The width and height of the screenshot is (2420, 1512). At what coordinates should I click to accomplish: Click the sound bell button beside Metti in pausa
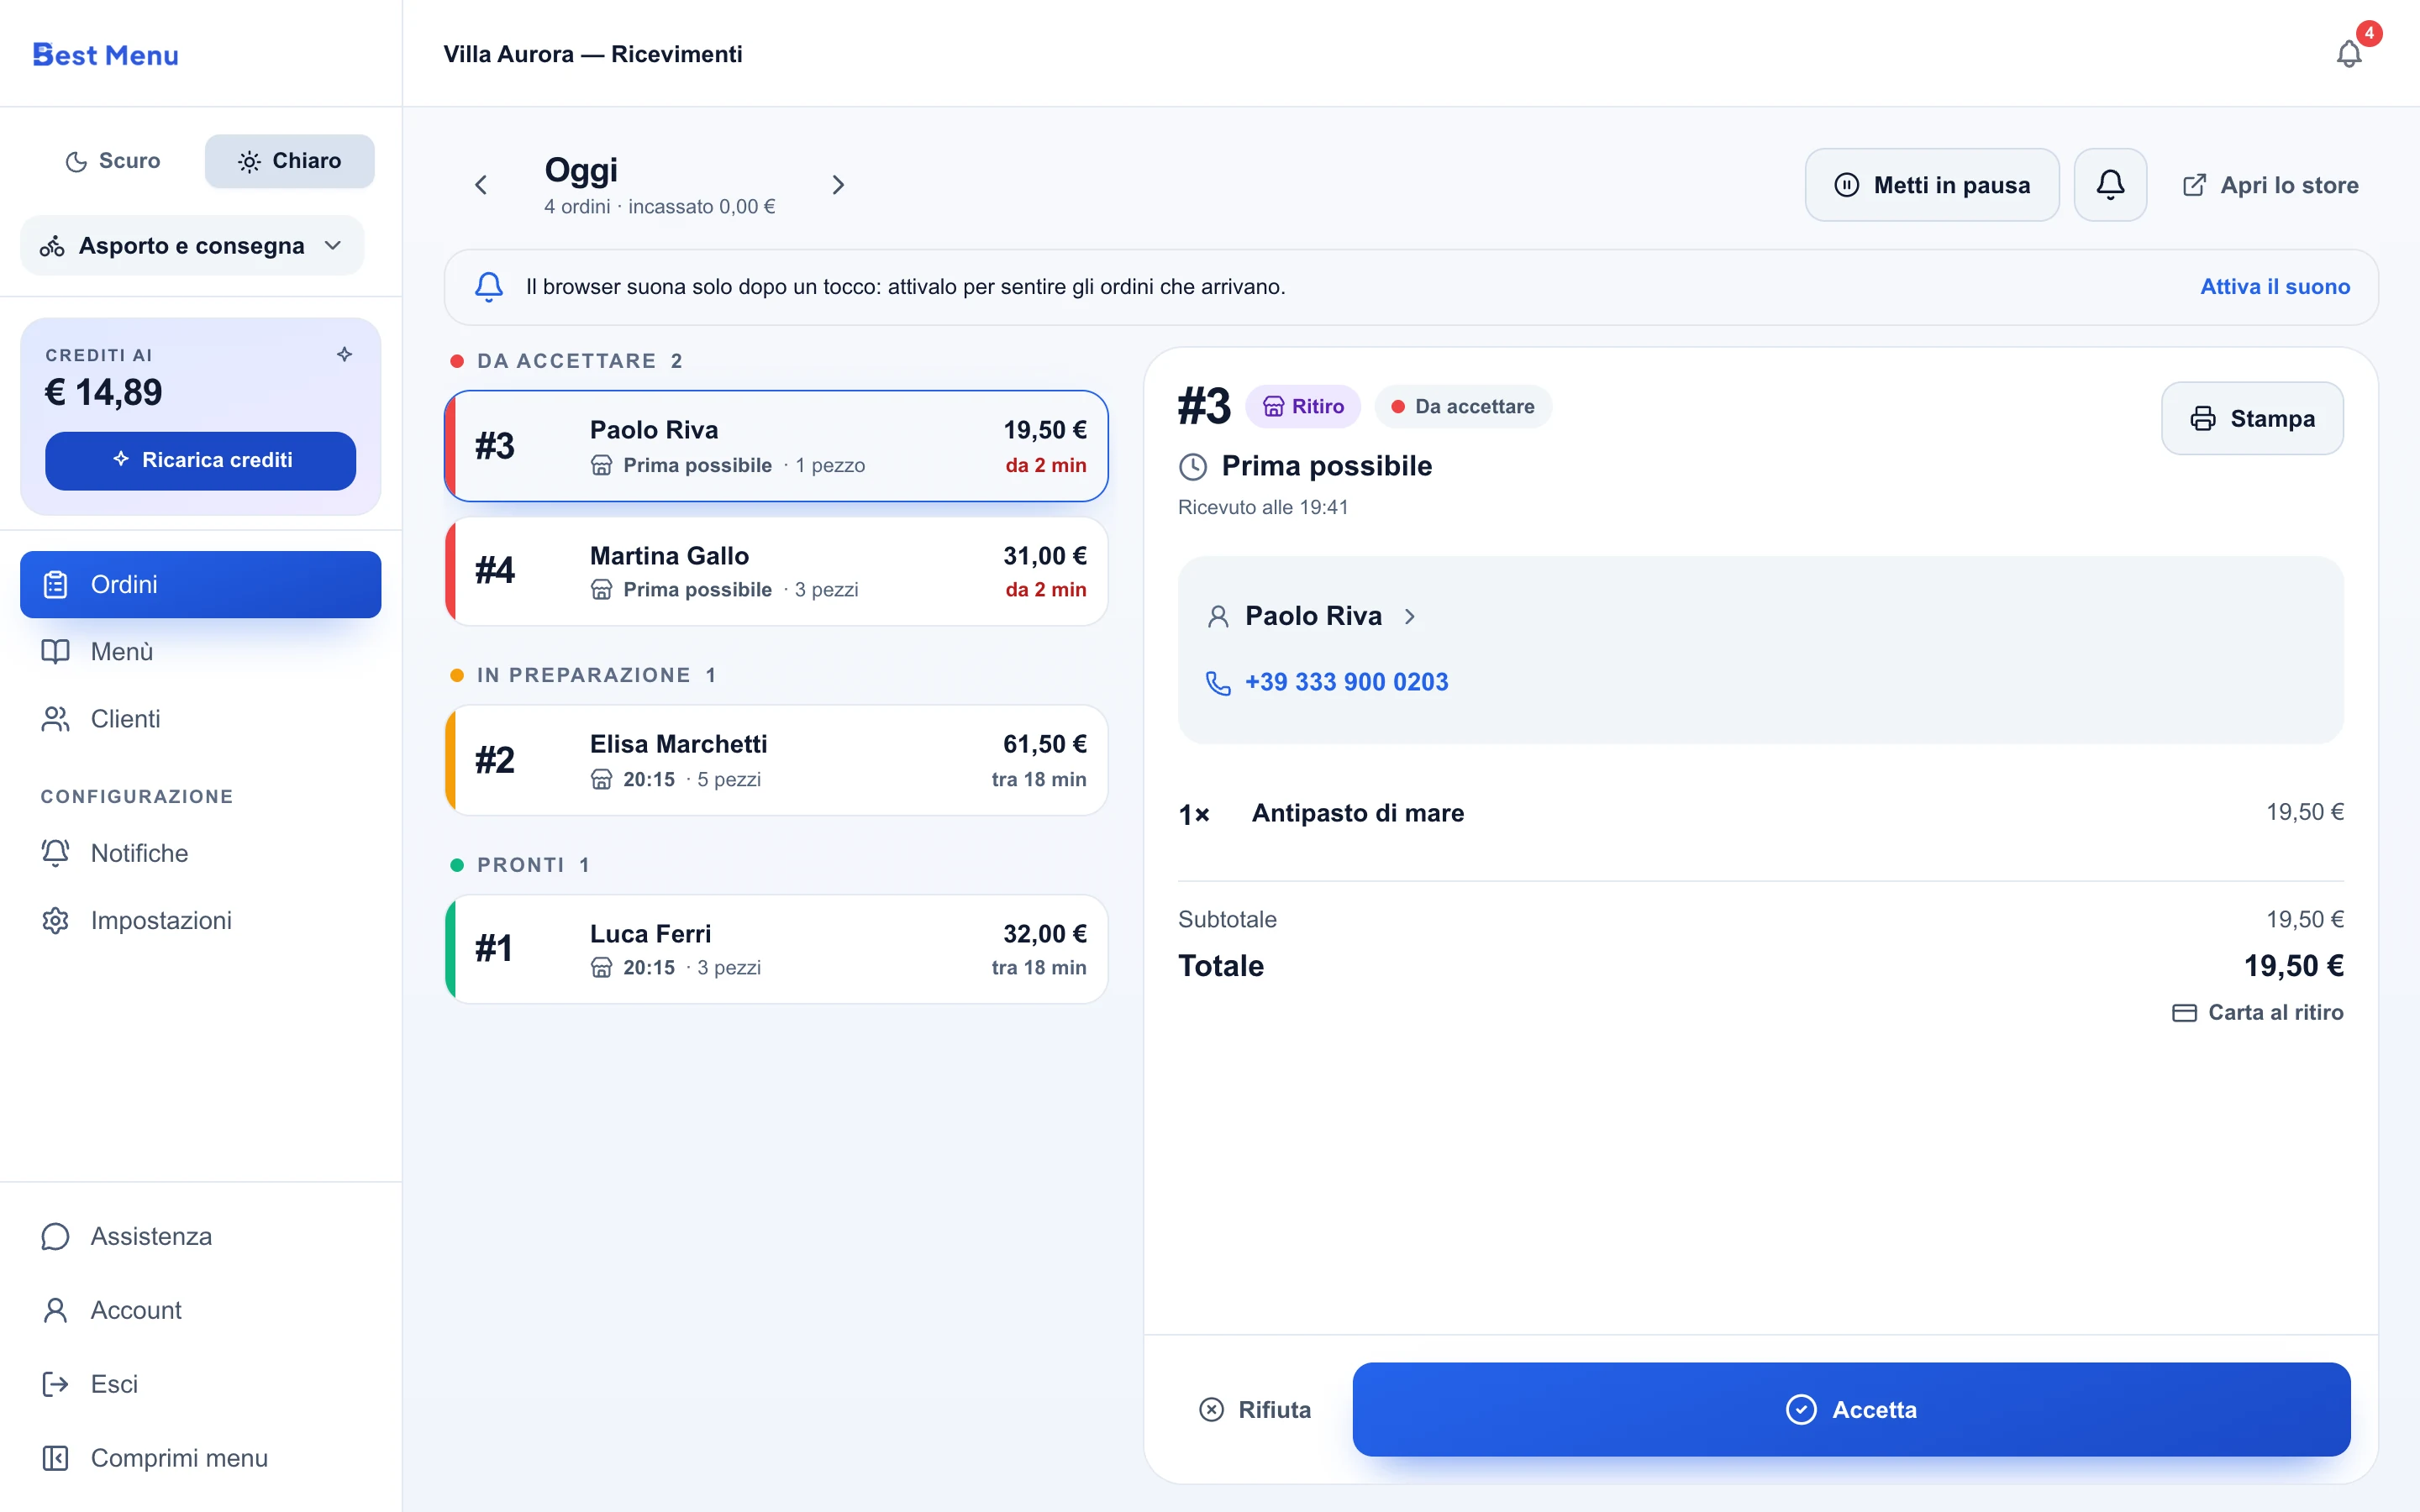coord(2110,185)
